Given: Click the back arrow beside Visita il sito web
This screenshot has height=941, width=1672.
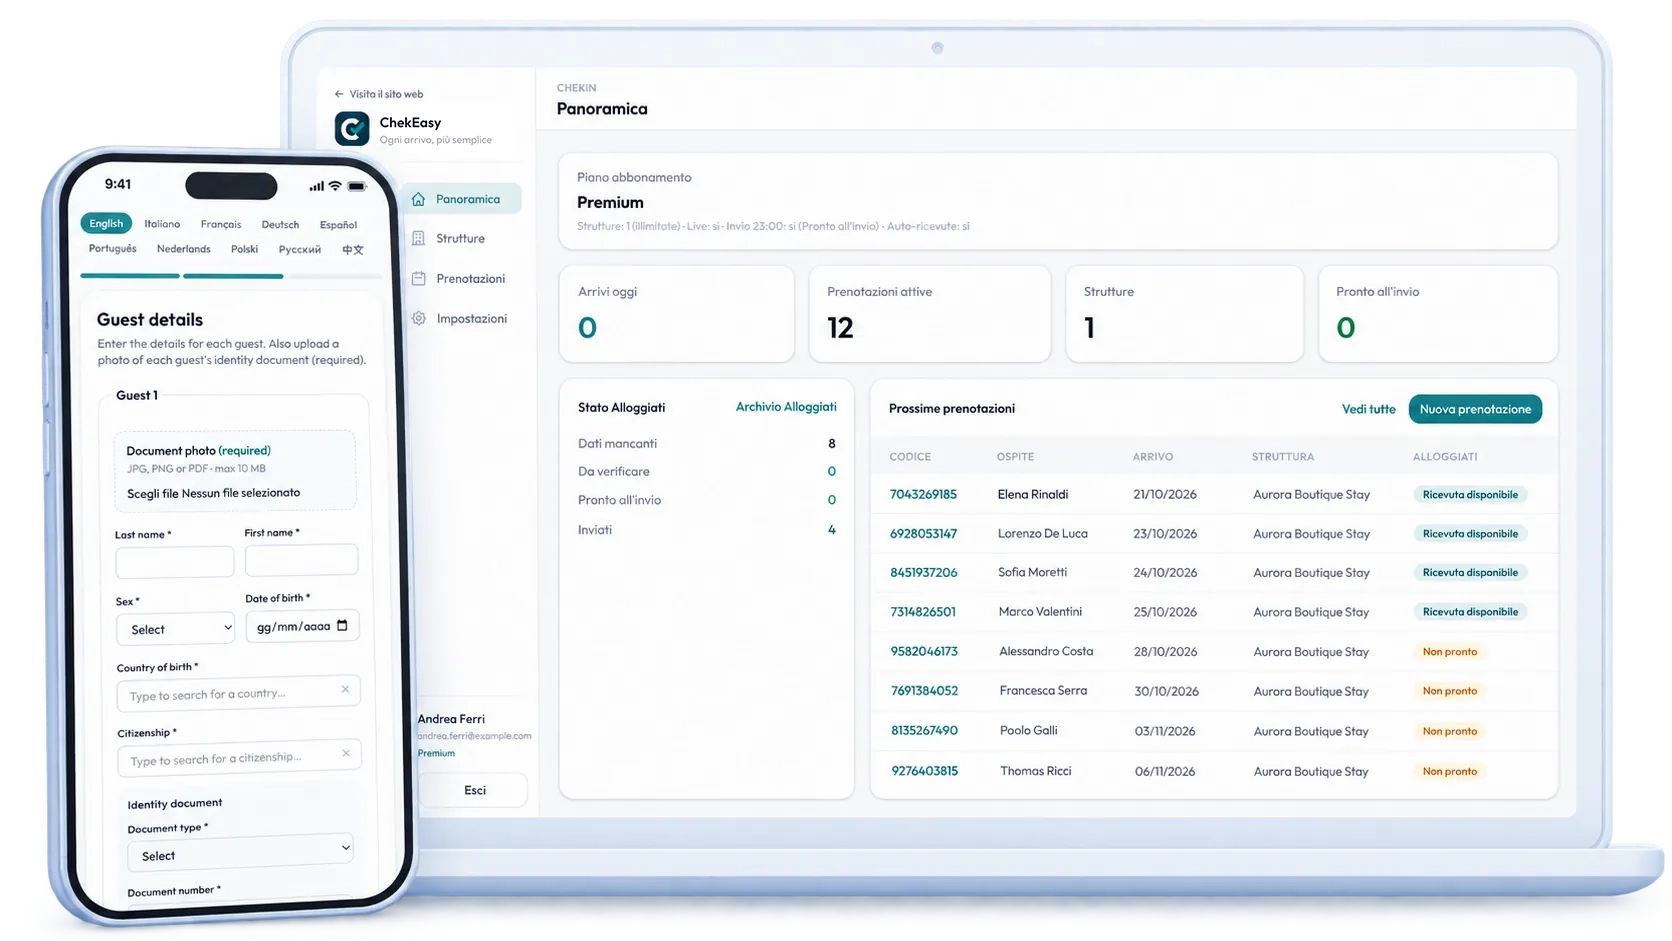Looking at the screenshot, I should click(339, 94).
